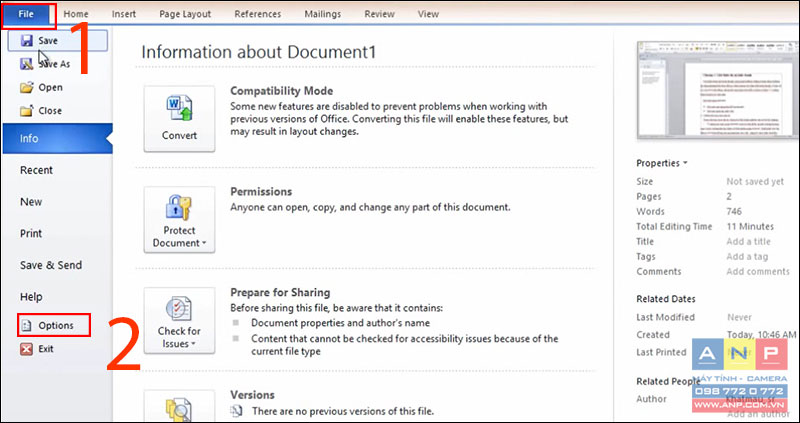
Task: Click the Open folder icon
Action: coord(27,87)
